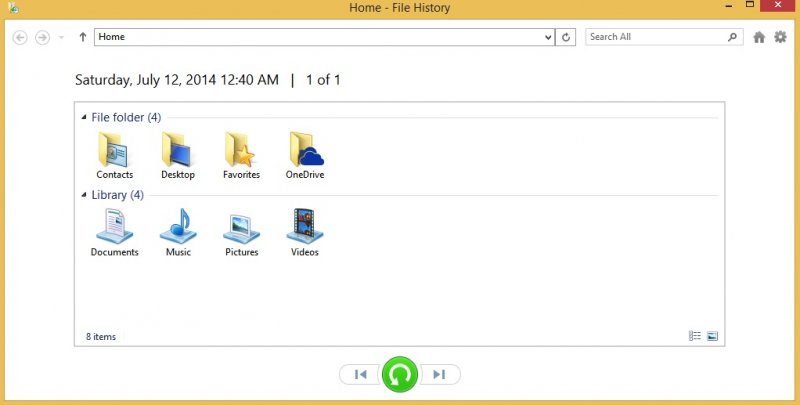Image resolution: width=800 pixels, height=405 pixels.
Task: Switch to details view
Action: pyautogui.click(x=694, y=336)
